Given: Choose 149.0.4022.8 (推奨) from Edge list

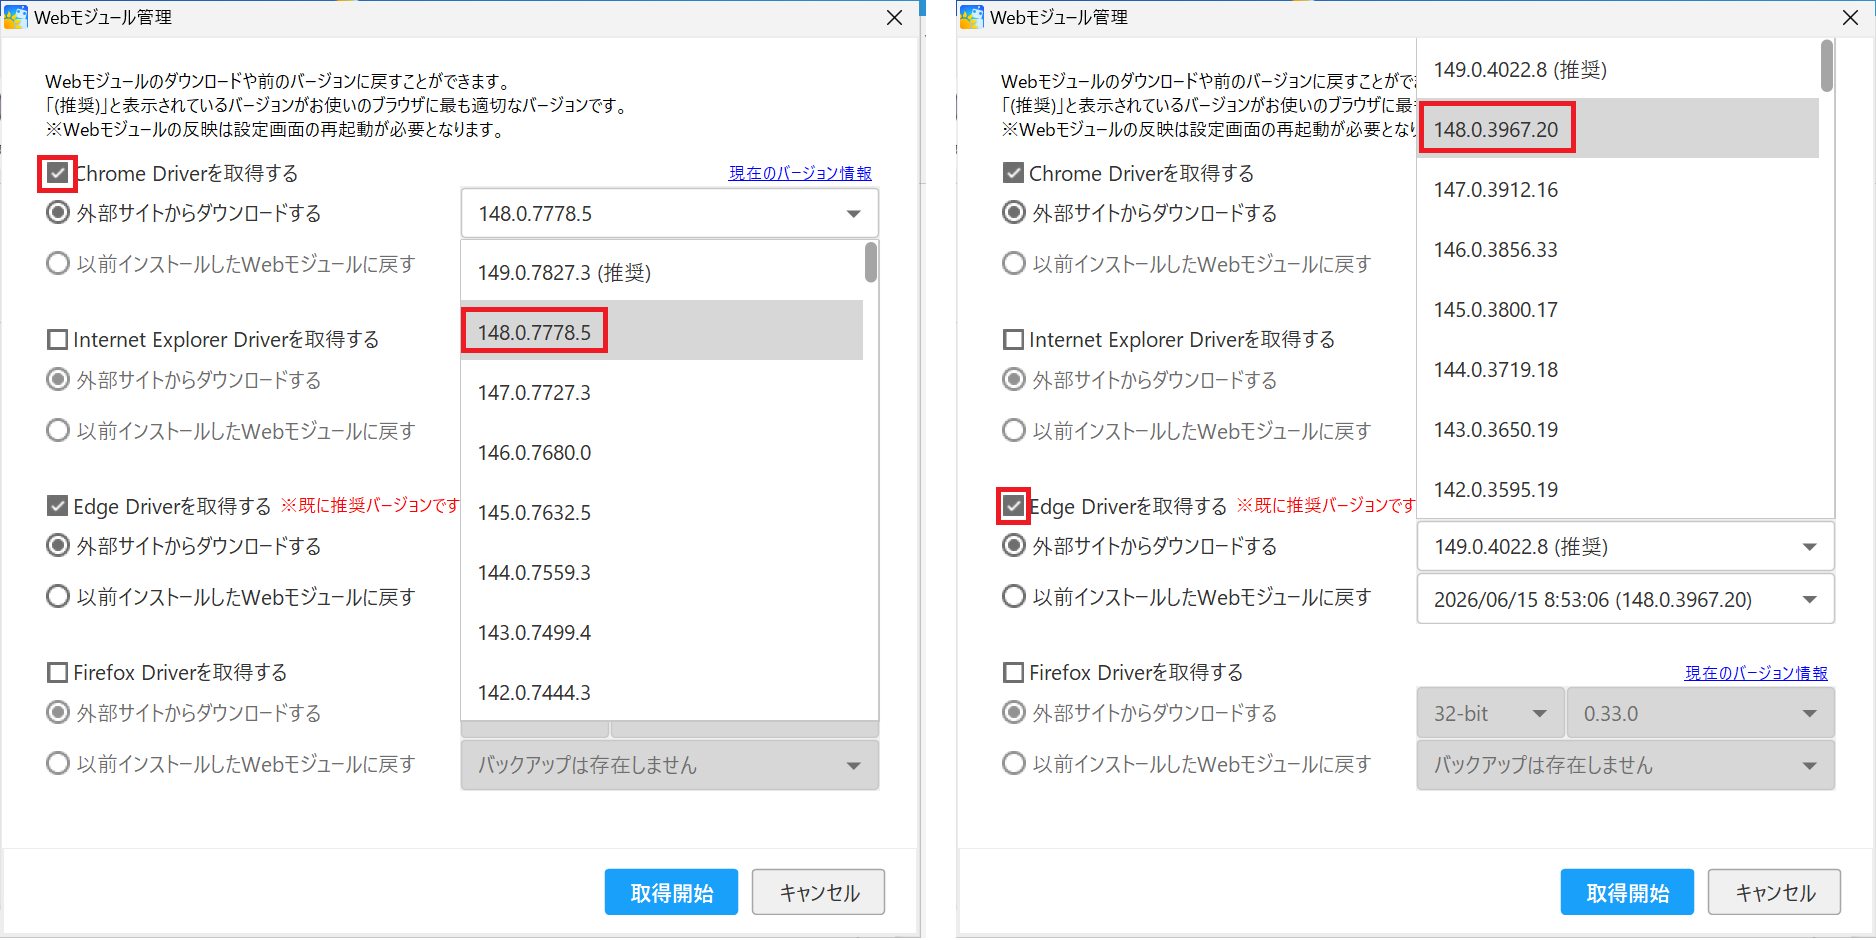Looking at the screenshot, I should pos(1618,69).
